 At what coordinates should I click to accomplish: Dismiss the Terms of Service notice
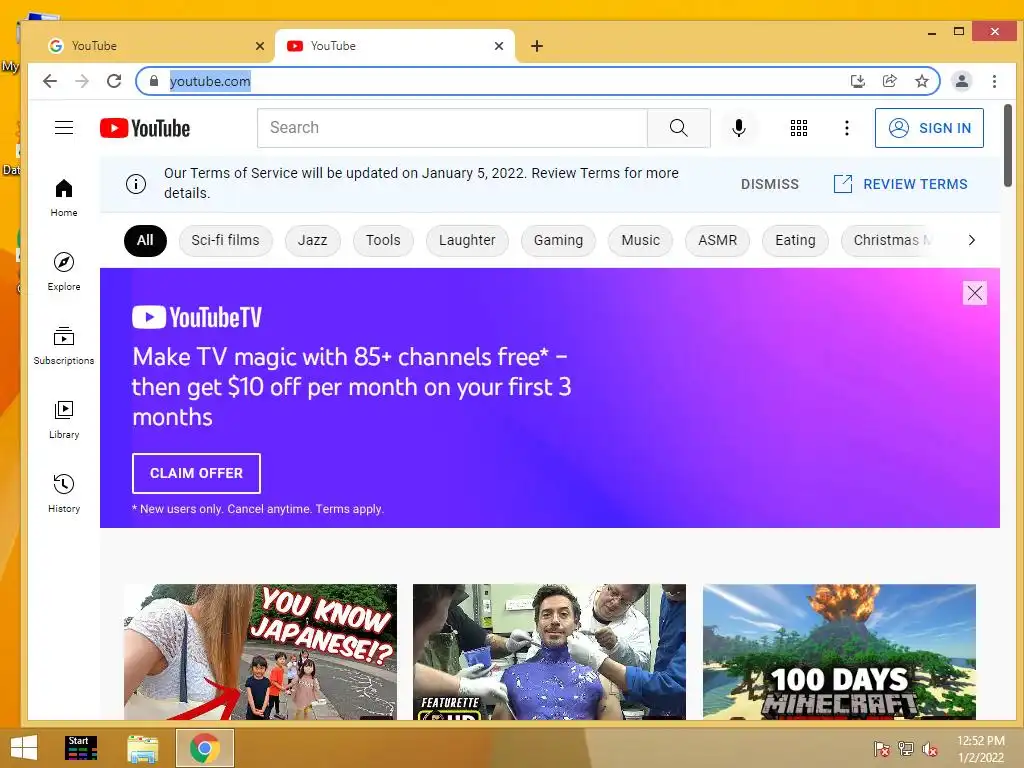pos(769,184)
